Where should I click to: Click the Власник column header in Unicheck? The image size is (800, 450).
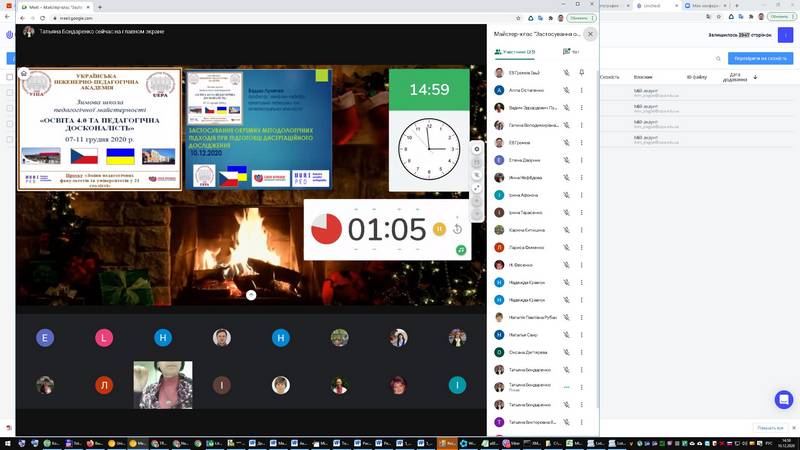[643, 77]
